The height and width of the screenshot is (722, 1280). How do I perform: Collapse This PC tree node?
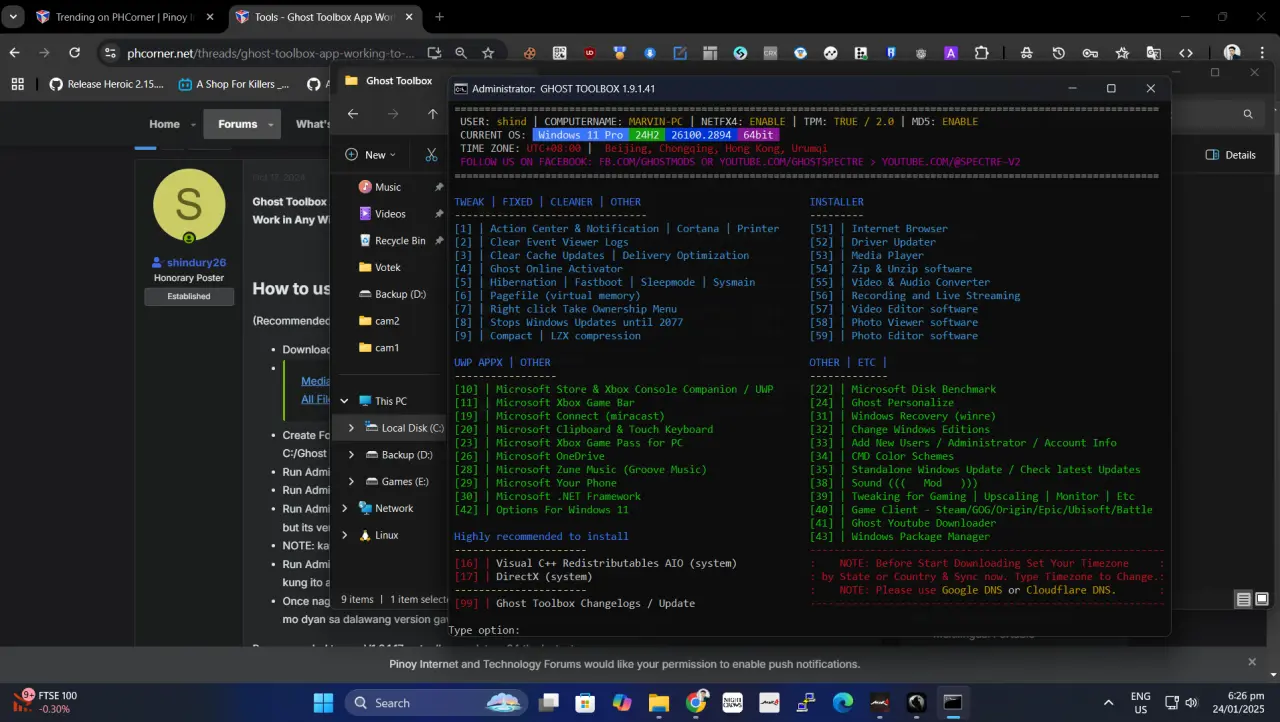click(x=345, y=401)
